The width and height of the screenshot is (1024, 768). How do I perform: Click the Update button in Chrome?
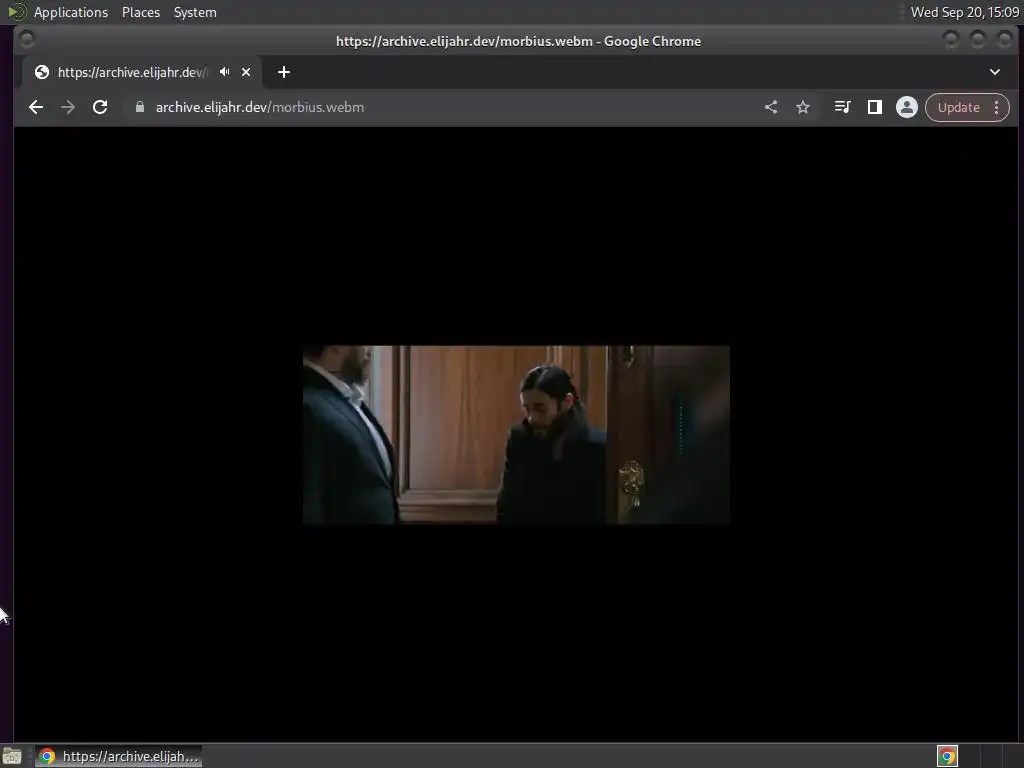[x=958, y=107]
